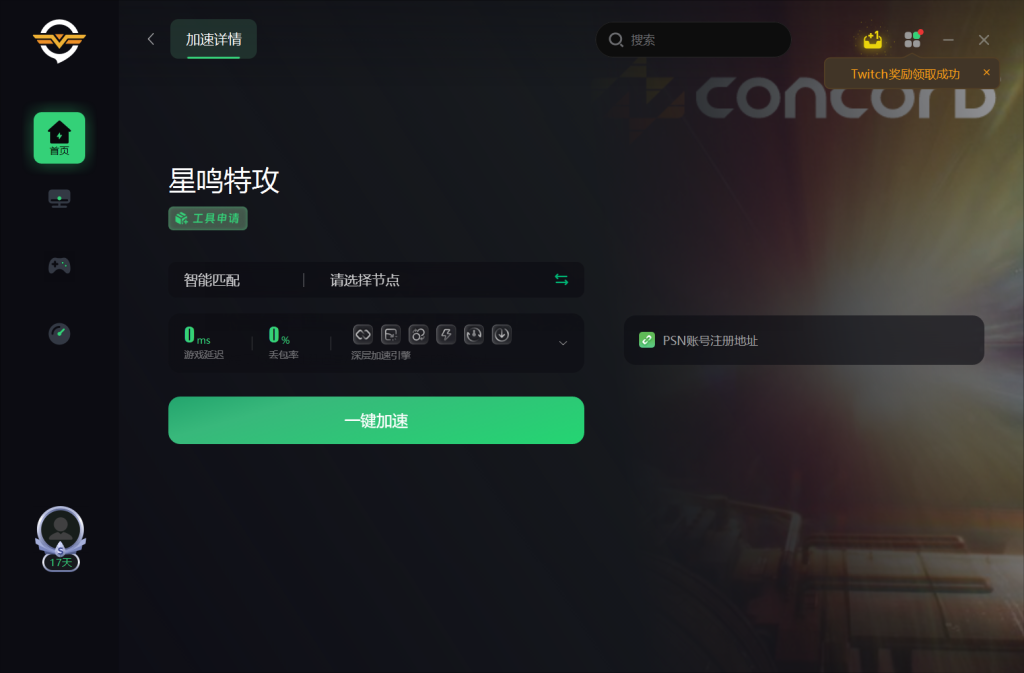Image resolution: width=1024 pixels, height=673 pixels.
Task: Select the 加速详情 tab
Action: 214,39
